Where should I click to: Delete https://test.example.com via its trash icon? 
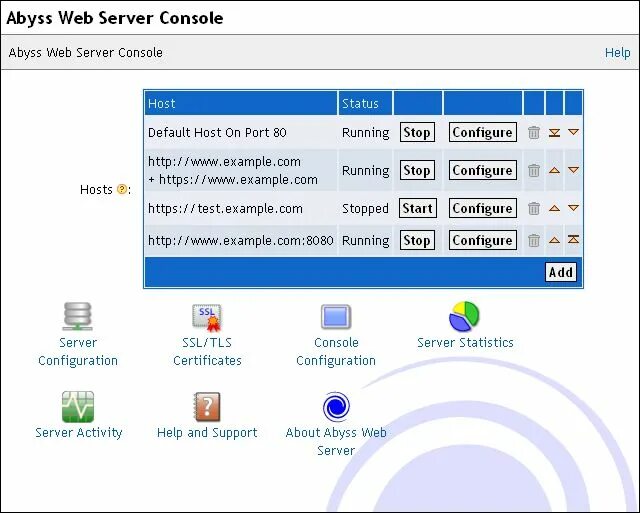point(534,208)
